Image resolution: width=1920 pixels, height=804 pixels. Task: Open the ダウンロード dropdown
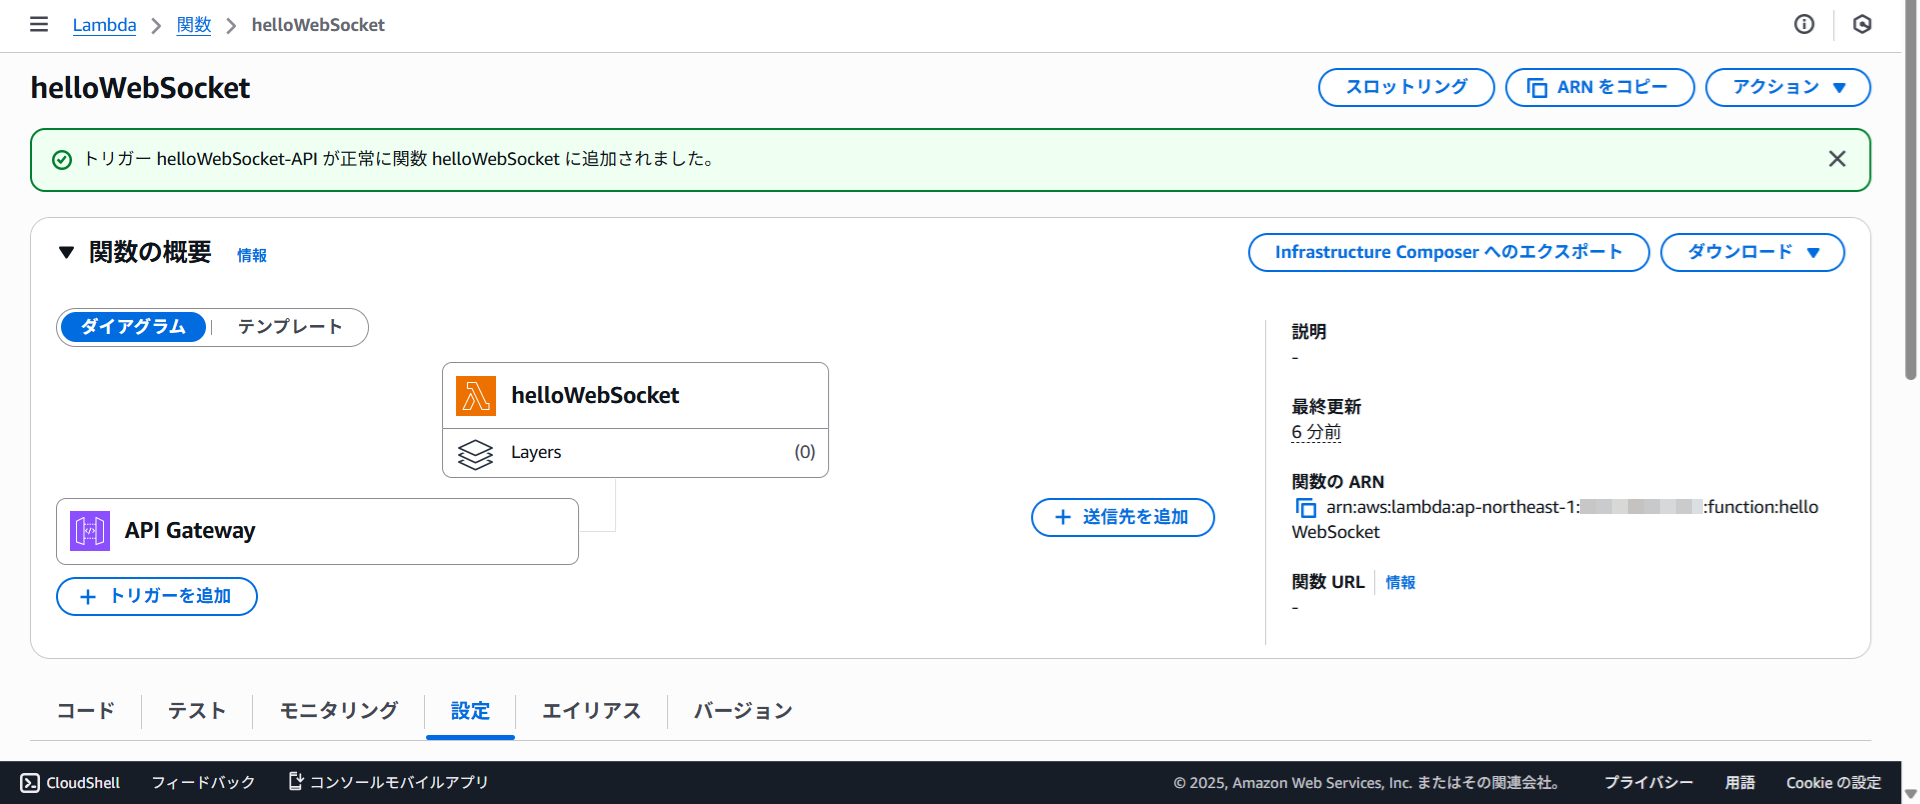pyautogui.click(x=1752, y=252)
